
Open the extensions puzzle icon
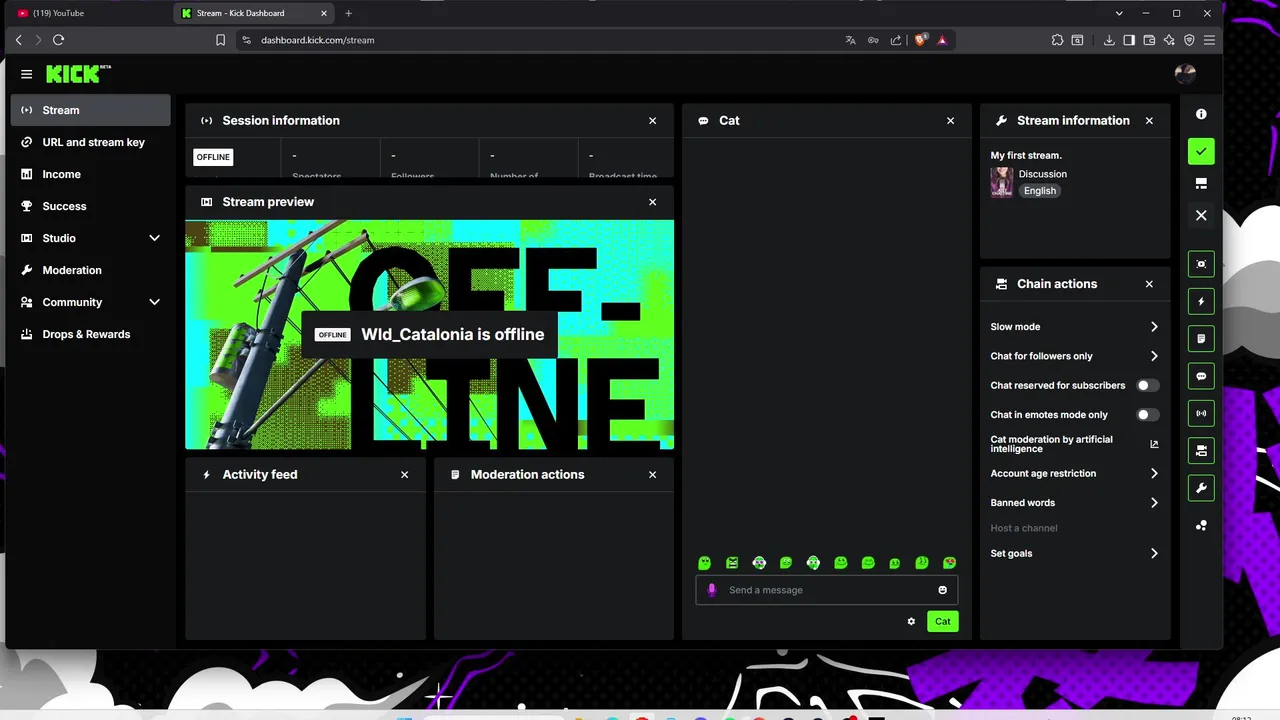pos(1057,40)
